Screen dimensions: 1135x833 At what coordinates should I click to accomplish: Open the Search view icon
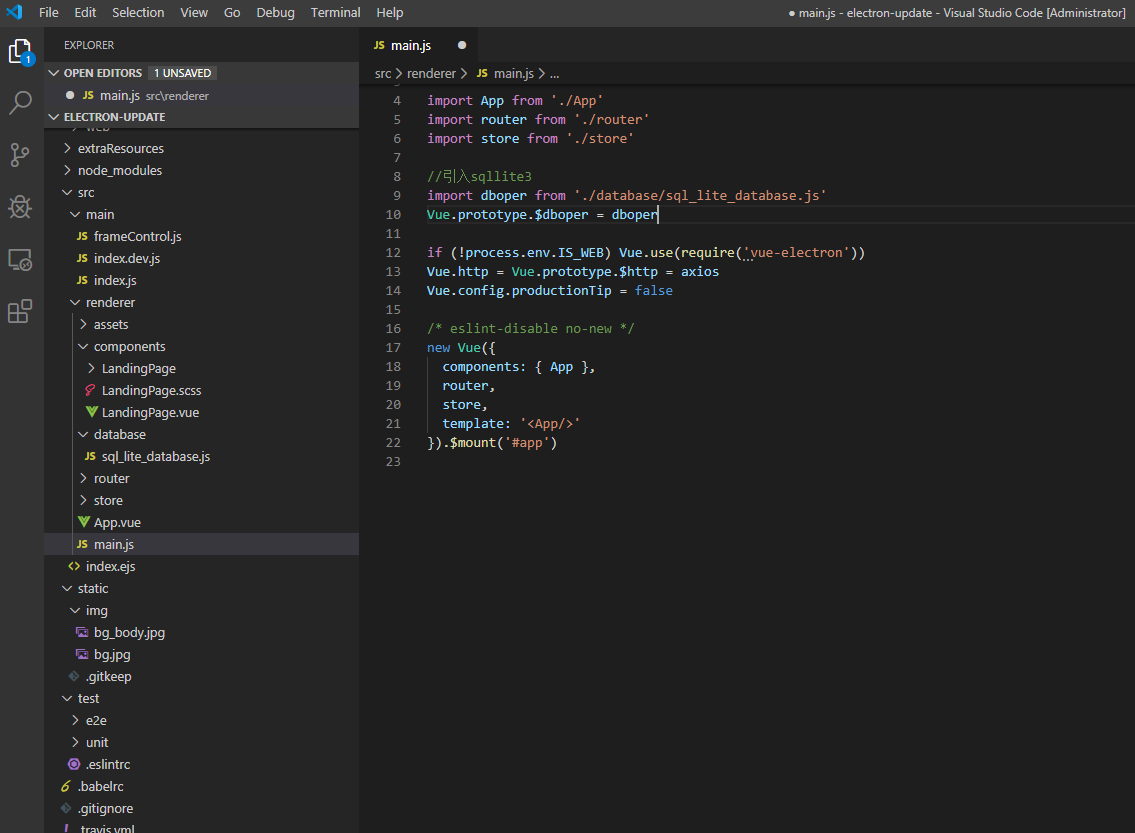[x=20, y=103]
